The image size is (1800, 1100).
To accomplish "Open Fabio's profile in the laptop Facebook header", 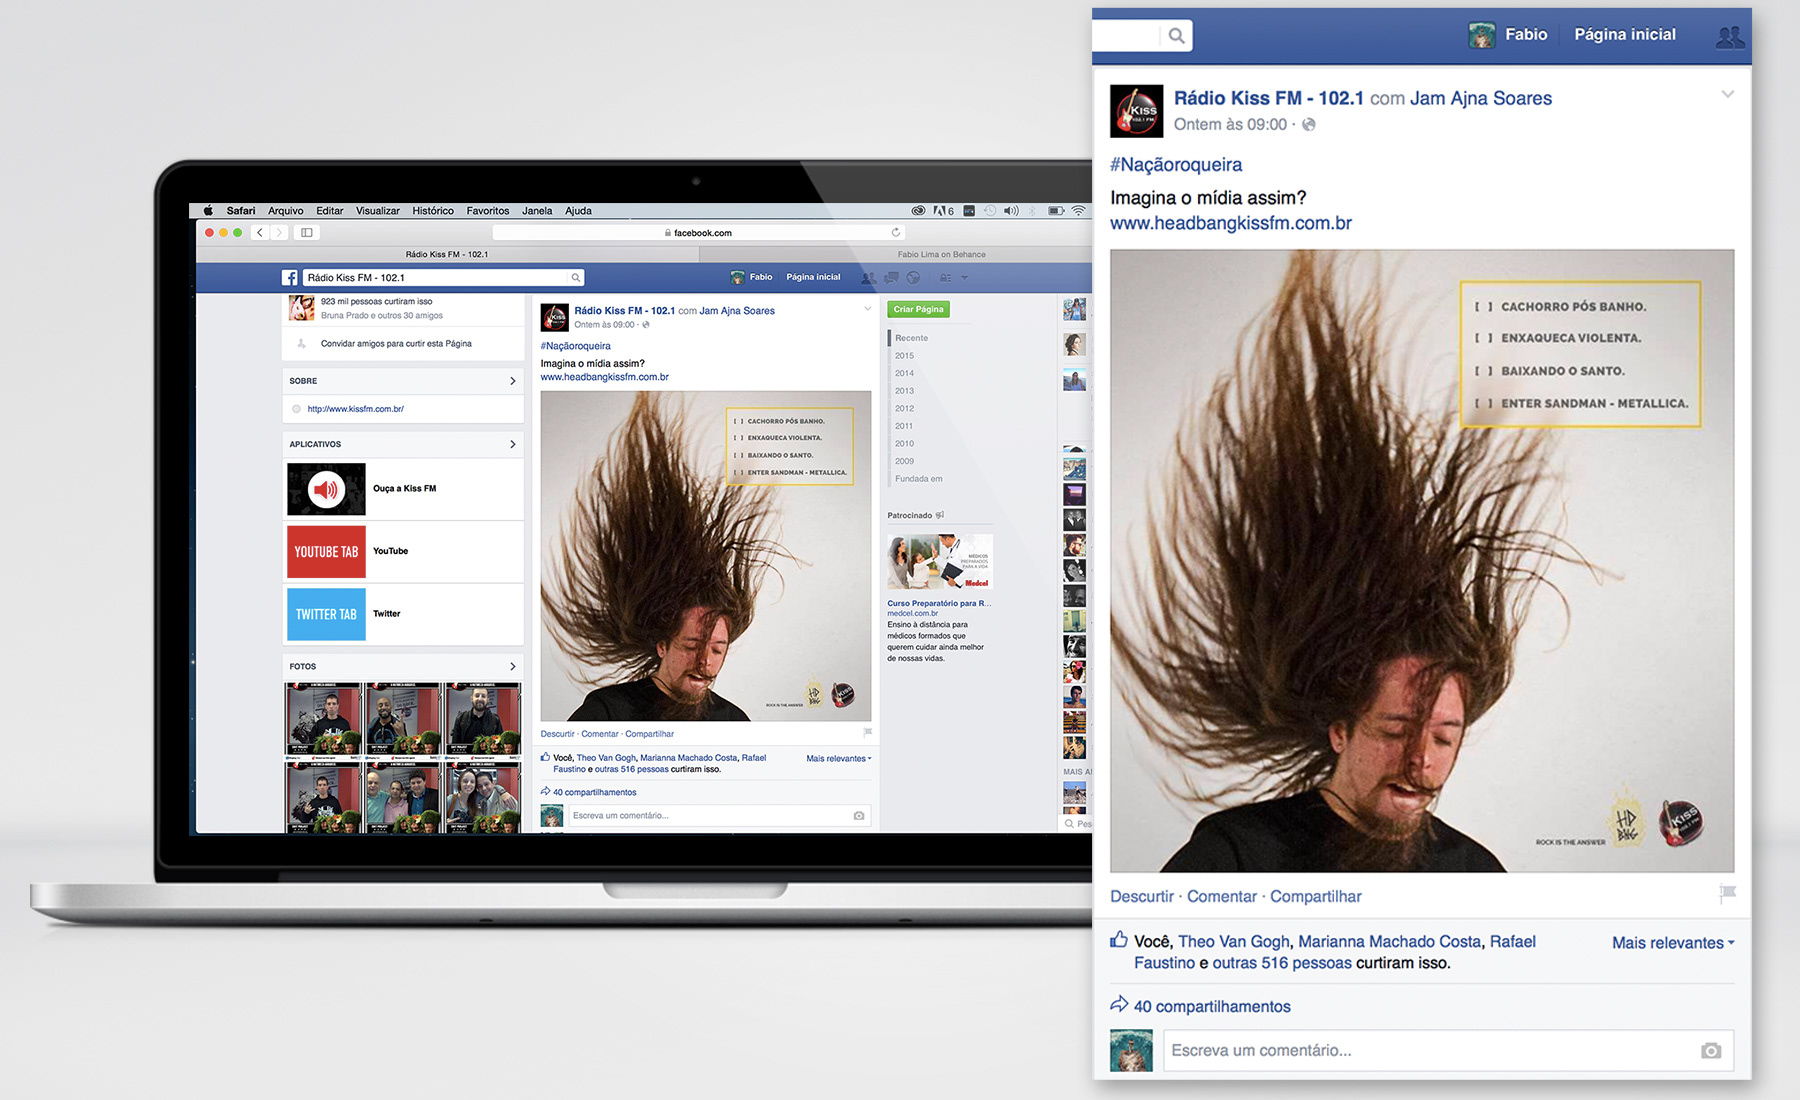I will coord(752,277).
